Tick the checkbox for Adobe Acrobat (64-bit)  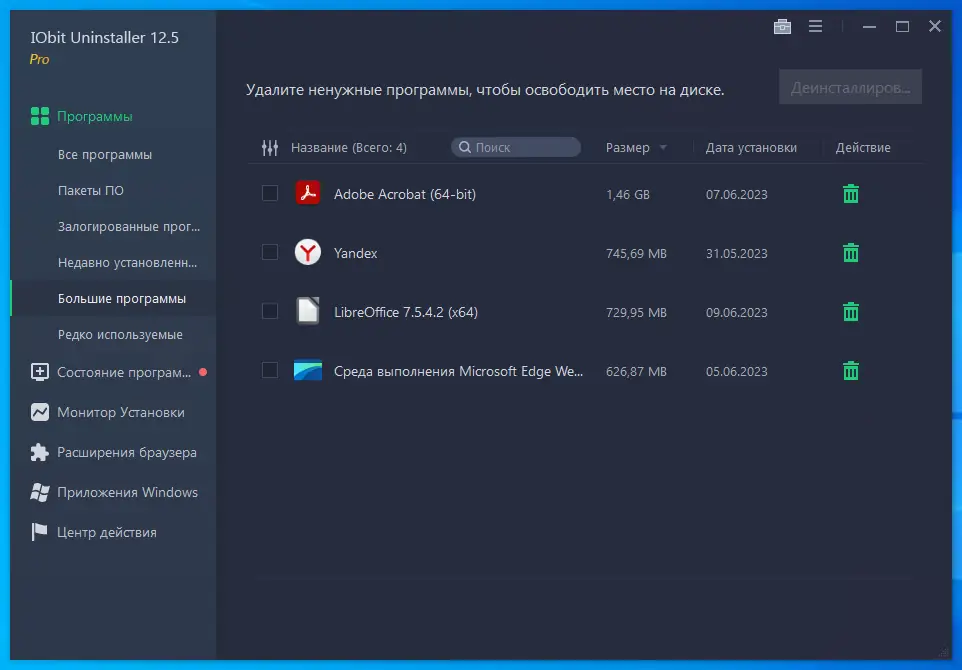point(270,193)
